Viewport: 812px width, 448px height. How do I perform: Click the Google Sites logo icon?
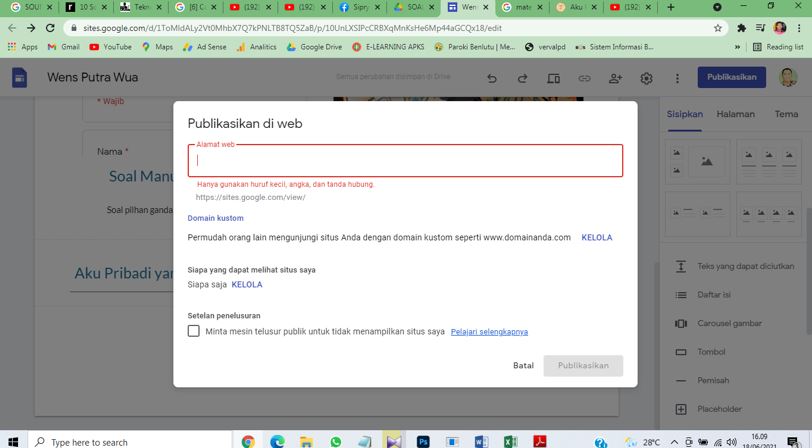click(x=19, y=78)
